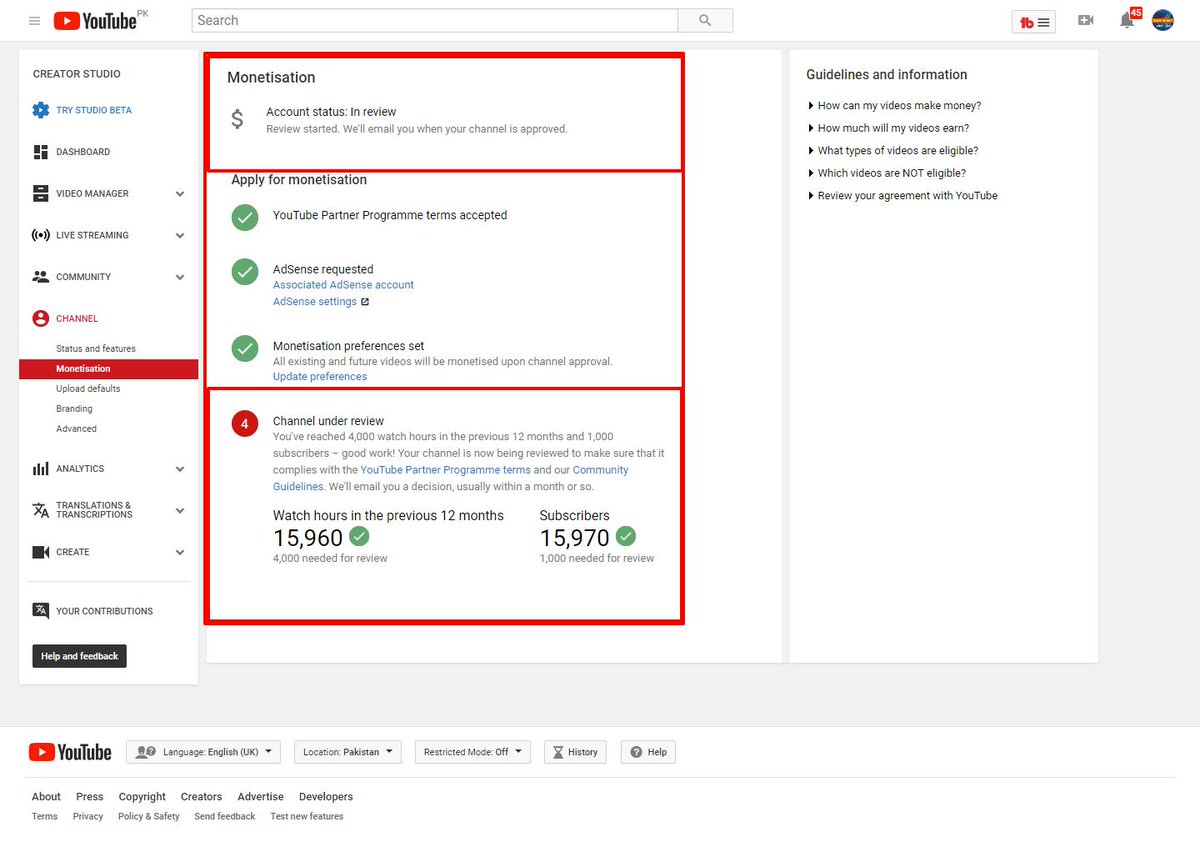Open AdSense settings link
Viewport: 1200px width, 847px height.
click(x=315, y=301)
